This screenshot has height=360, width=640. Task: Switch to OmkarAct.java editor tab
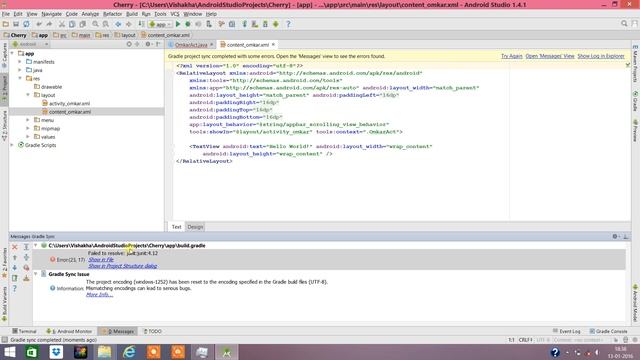pos(191,44)
